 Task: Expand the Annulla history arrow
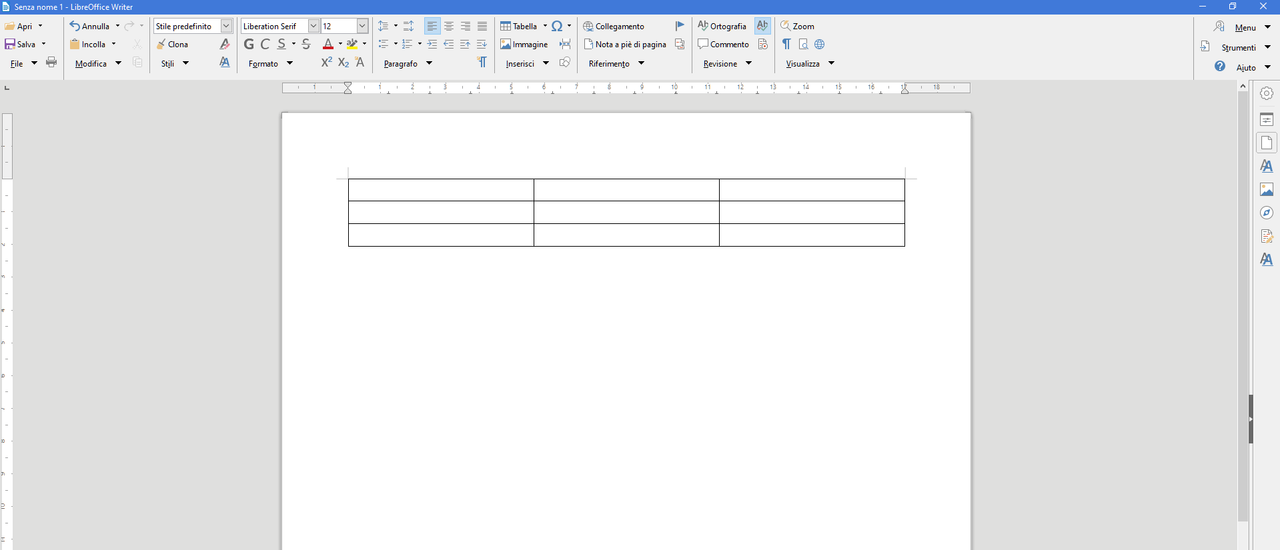117,26
